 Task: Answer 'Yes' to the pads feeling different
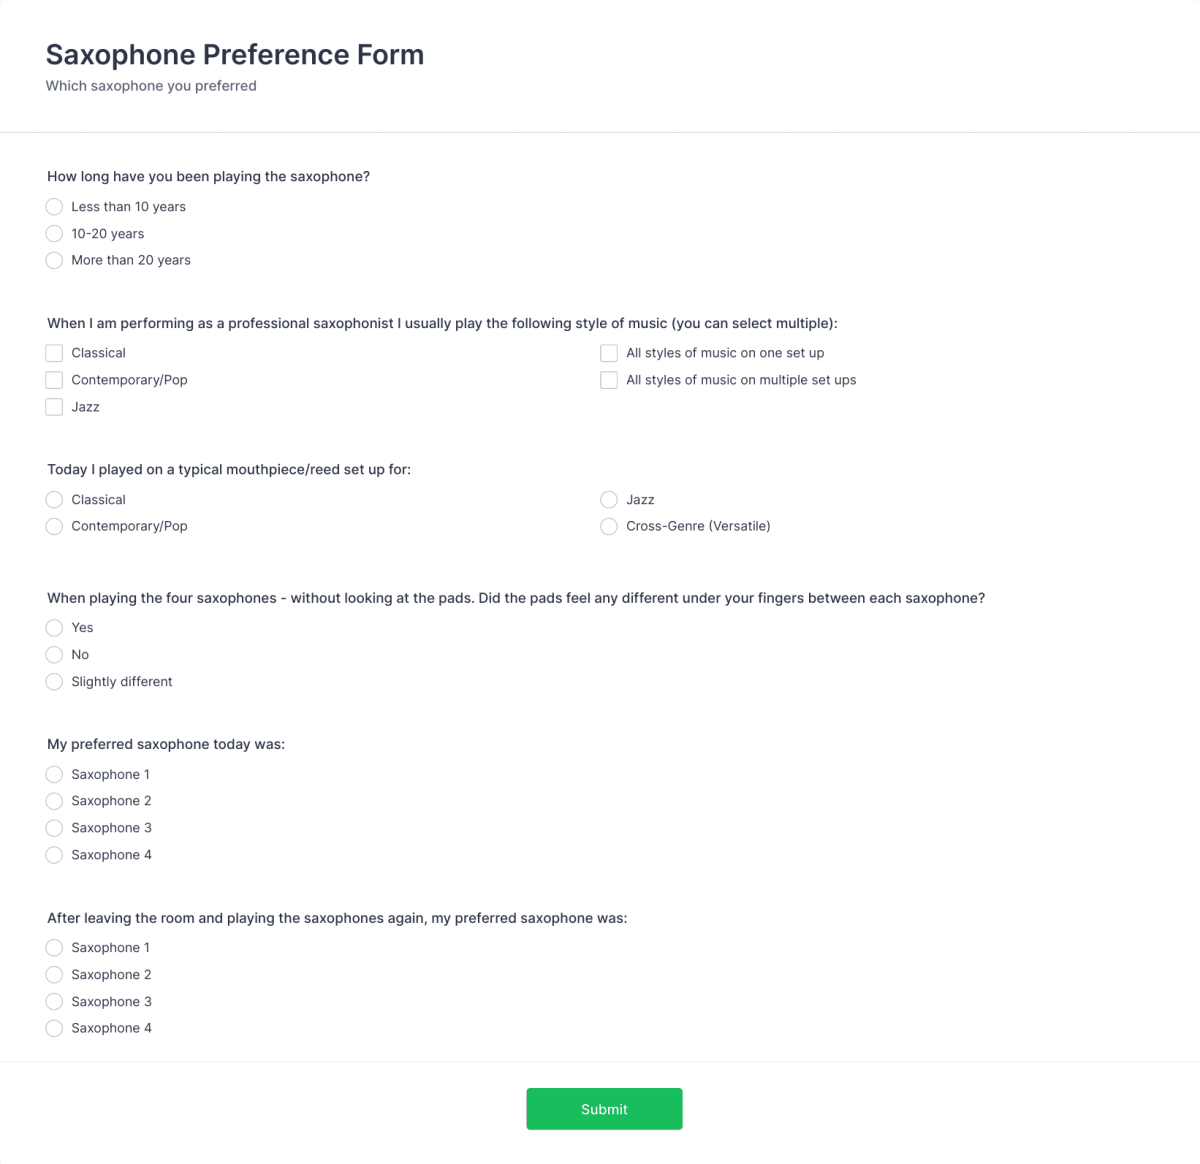54,628
